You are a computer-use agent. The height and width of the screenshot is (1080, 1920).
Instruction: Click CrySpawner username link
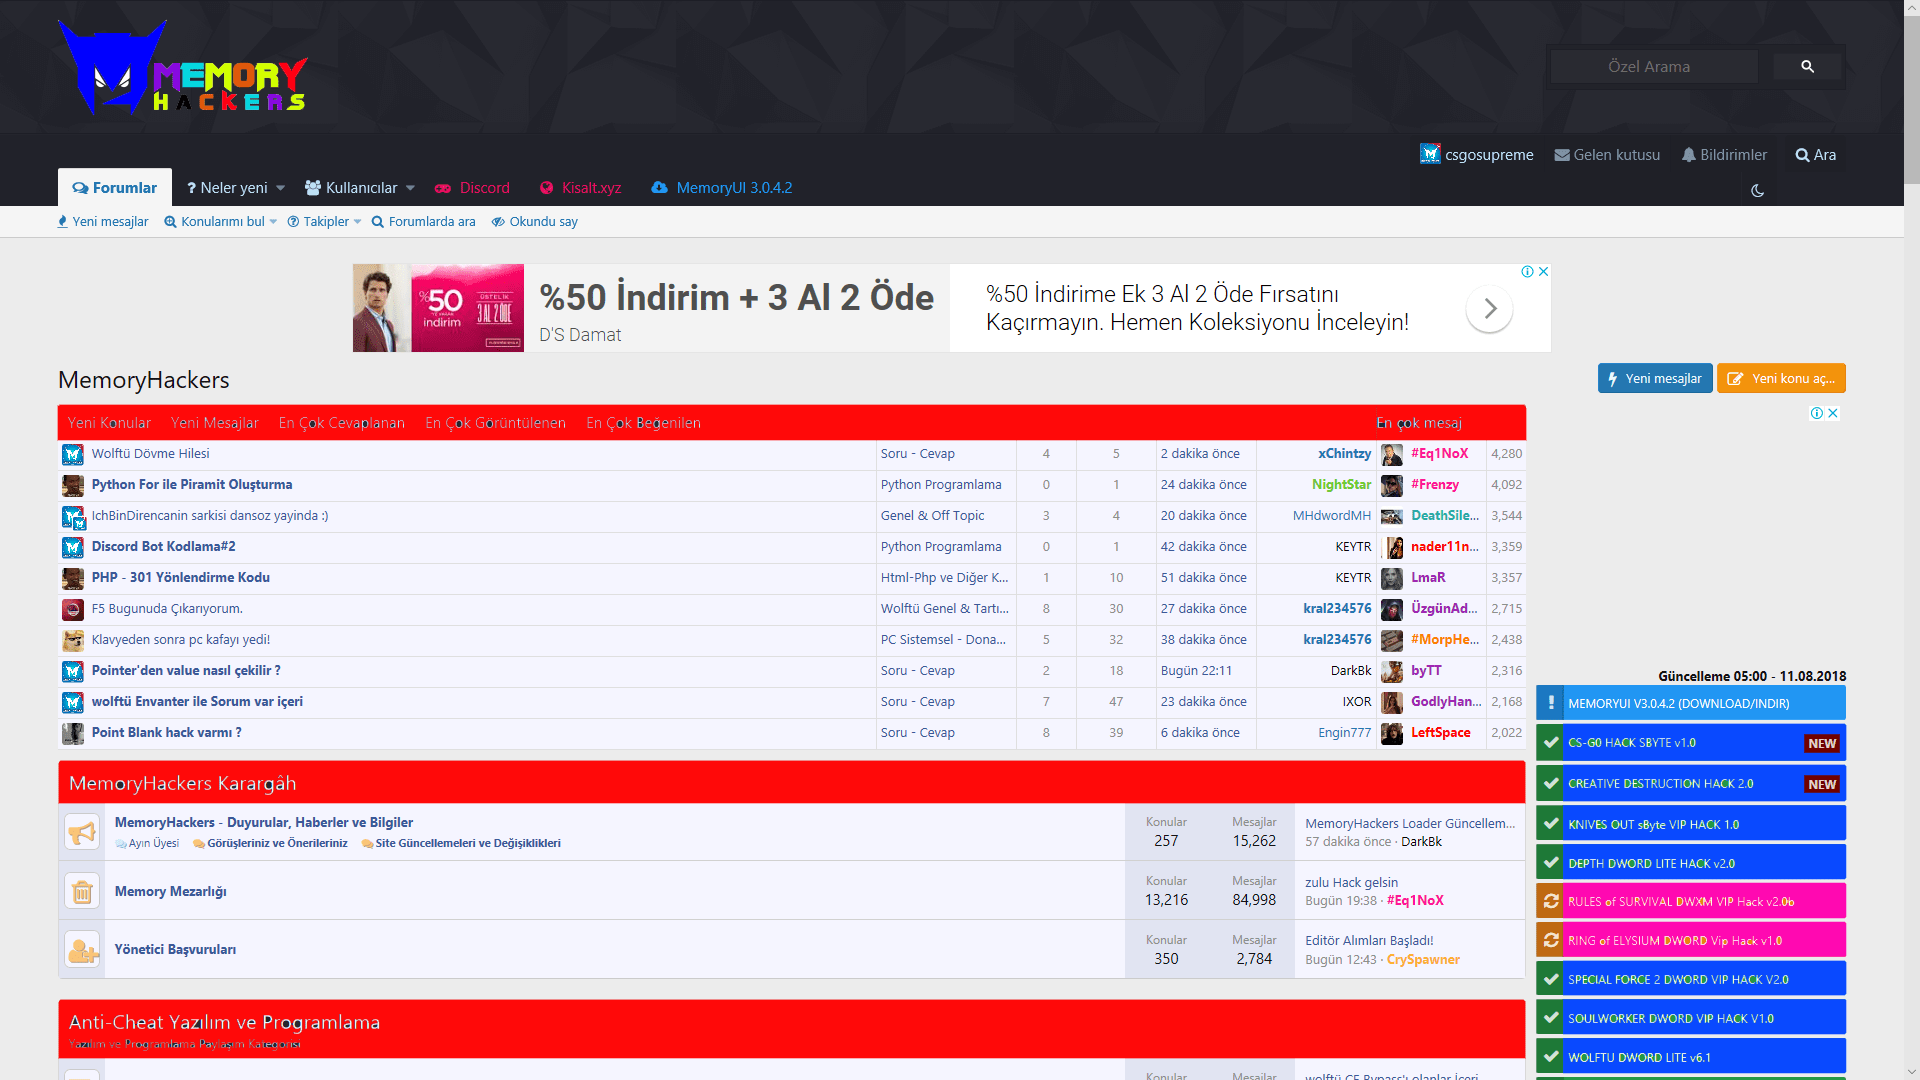(x=1423, y=959)
